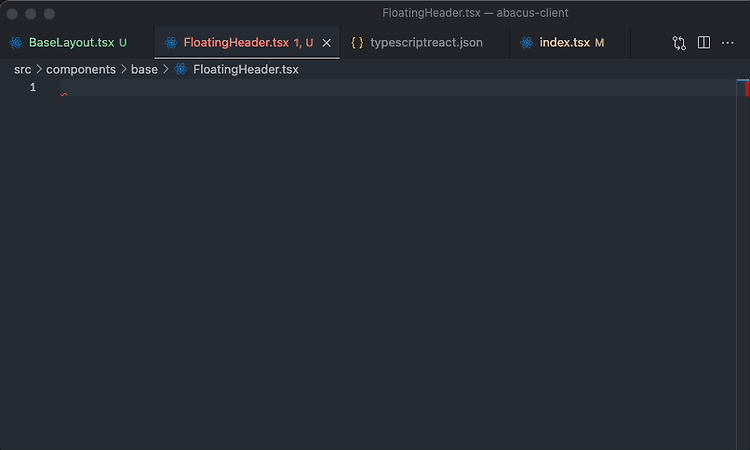Viewport: 750px width, 450px height.
Task: Click the base breadcrumb folder
Action: click(x=144, y=69)
